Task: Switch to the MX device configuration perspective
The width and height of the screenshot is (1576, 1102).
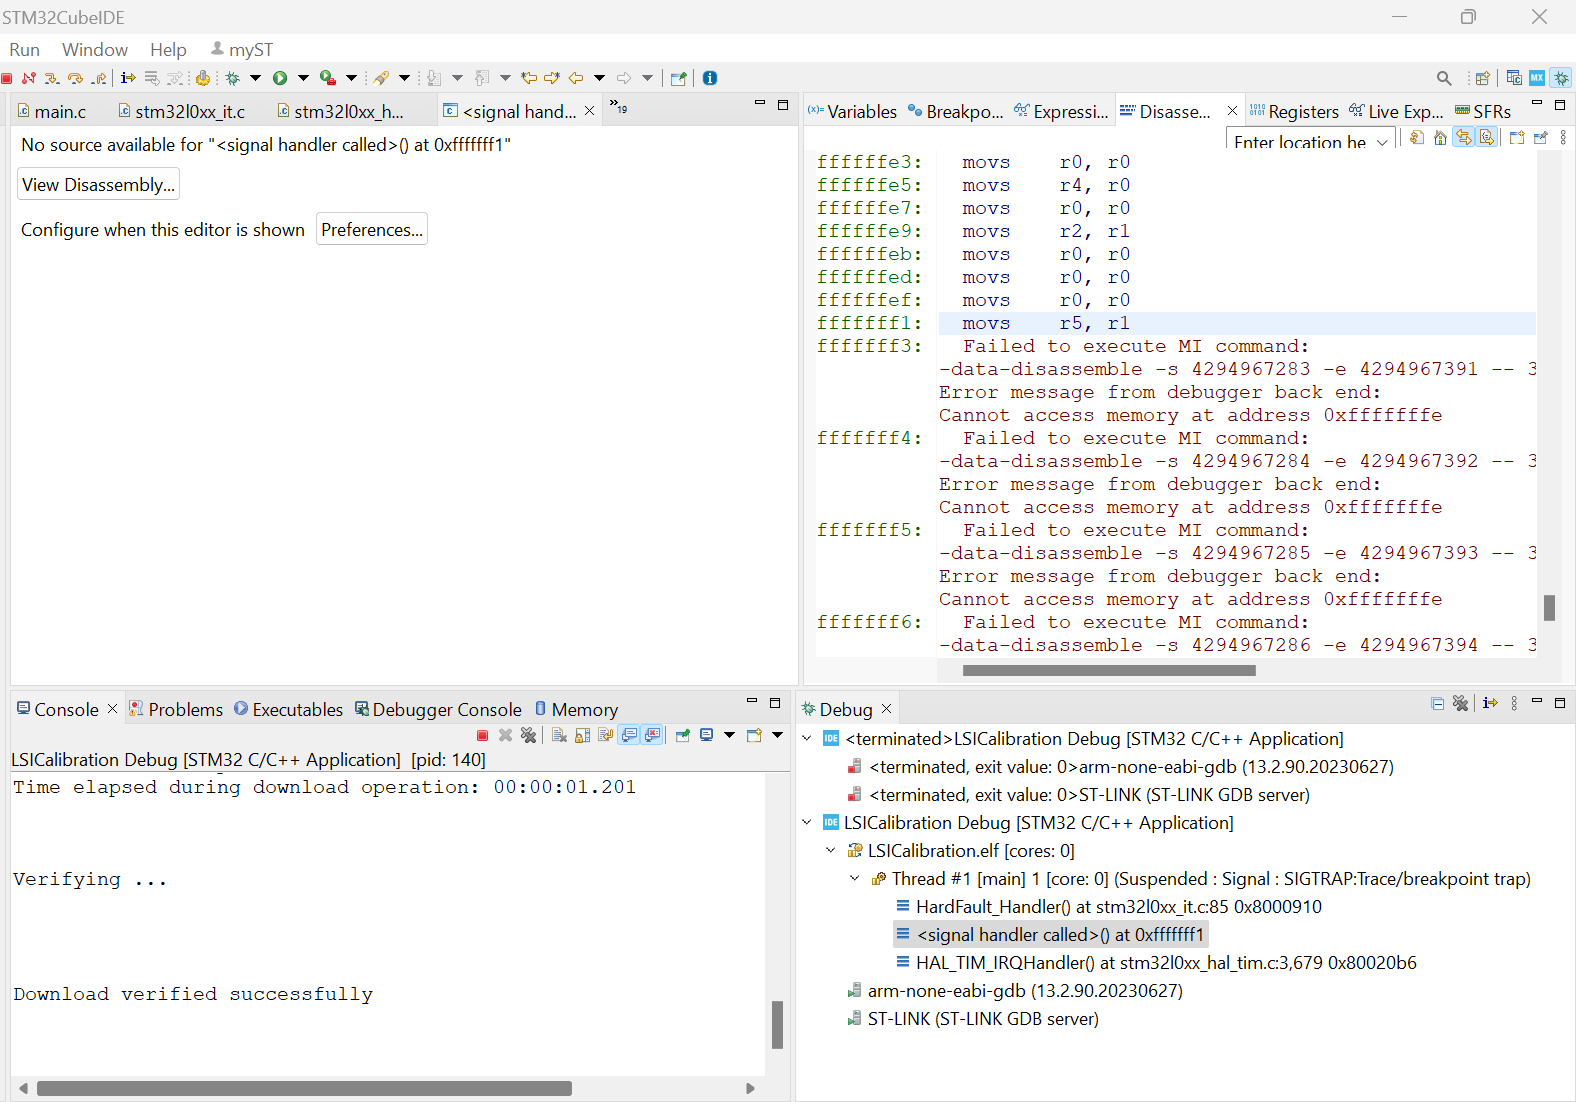Action: click(x=1537, y=78)
